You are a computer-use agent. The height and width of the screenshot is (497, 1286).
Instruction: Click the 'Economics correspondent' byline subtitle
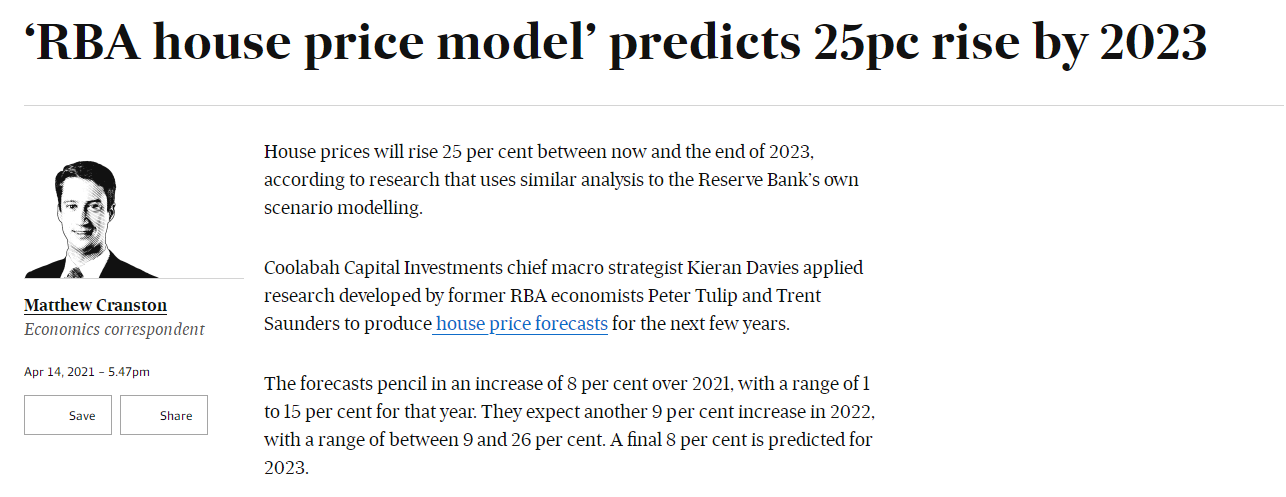point(114,329)
